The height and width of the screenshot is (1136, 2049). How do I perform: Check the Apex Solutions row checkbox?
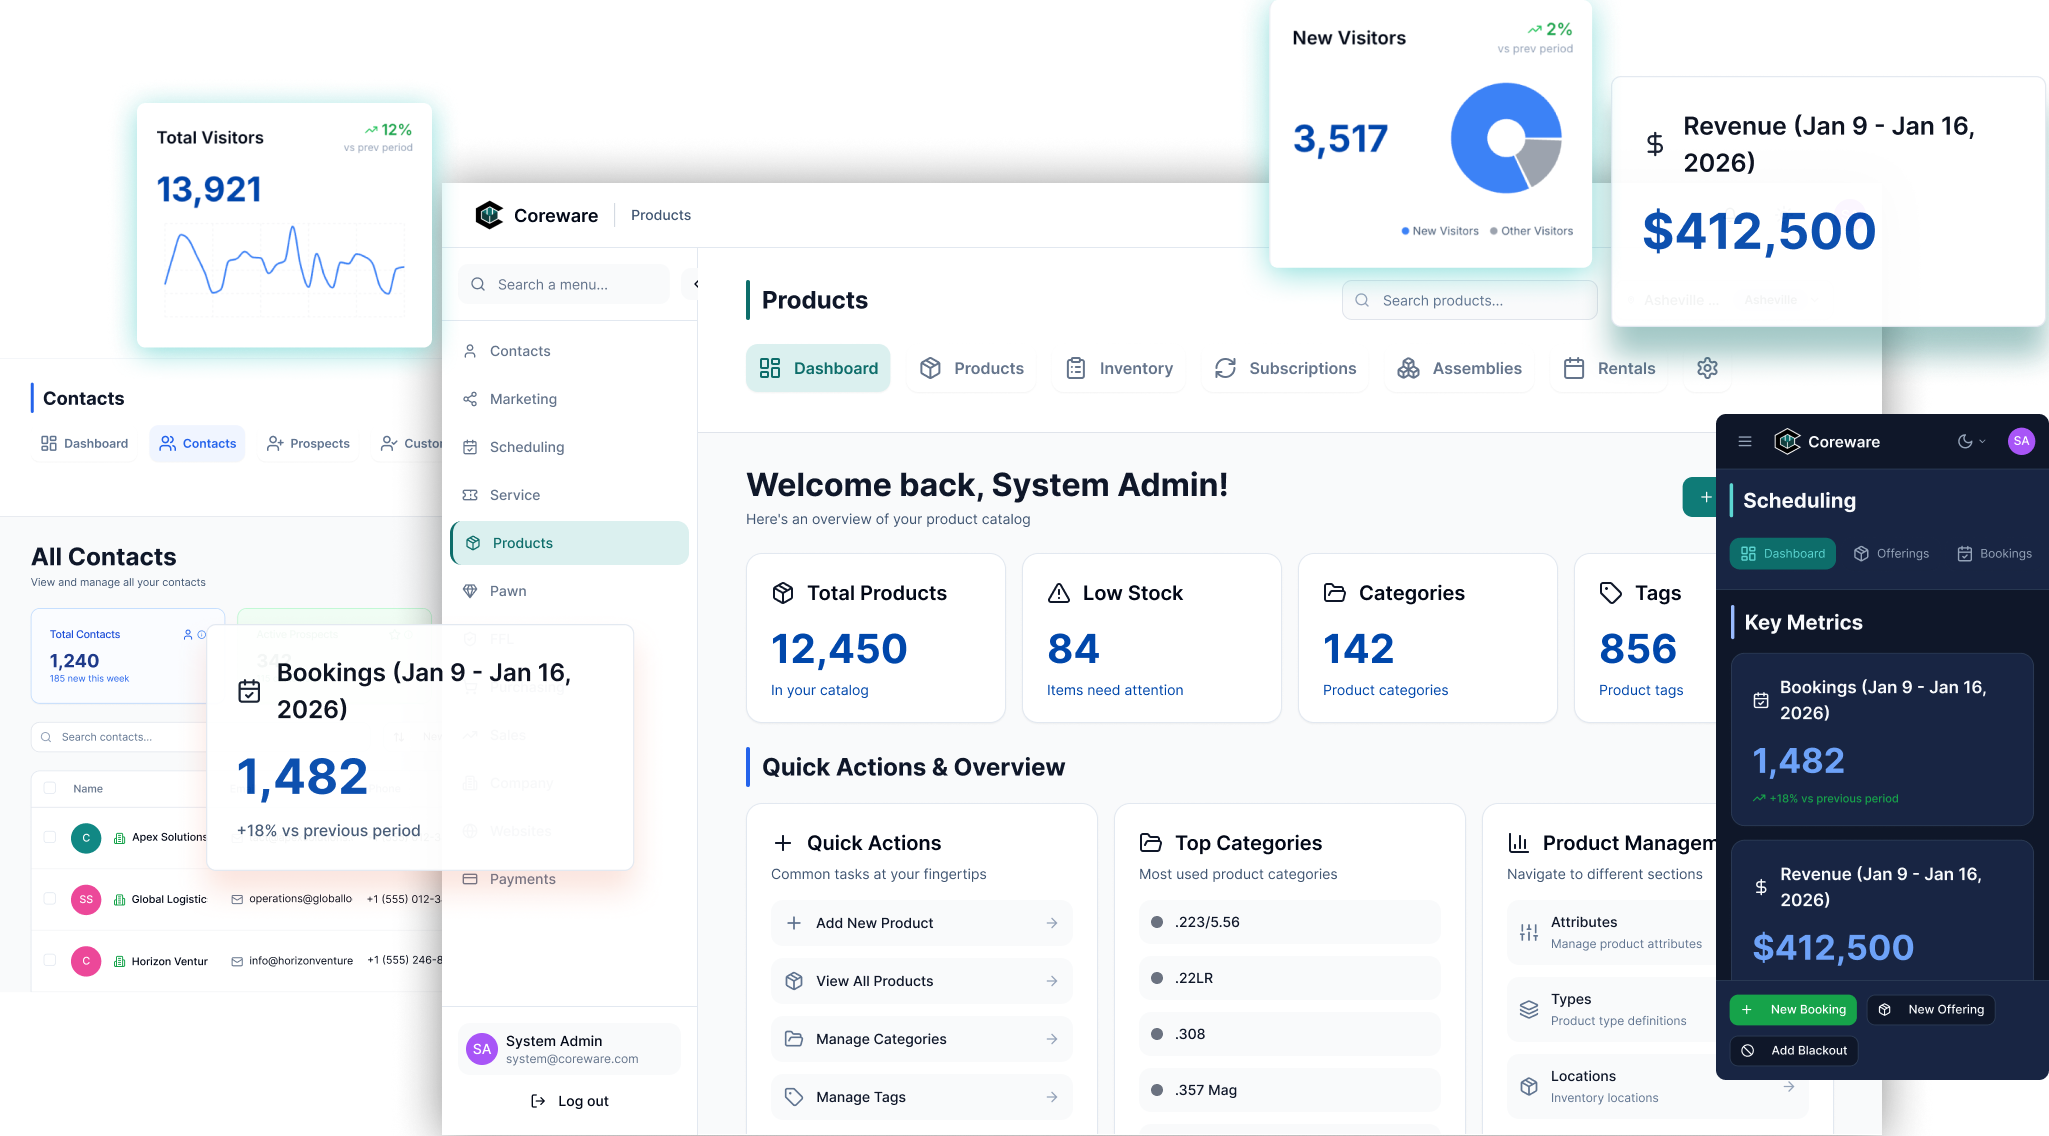tap(50, 836)
